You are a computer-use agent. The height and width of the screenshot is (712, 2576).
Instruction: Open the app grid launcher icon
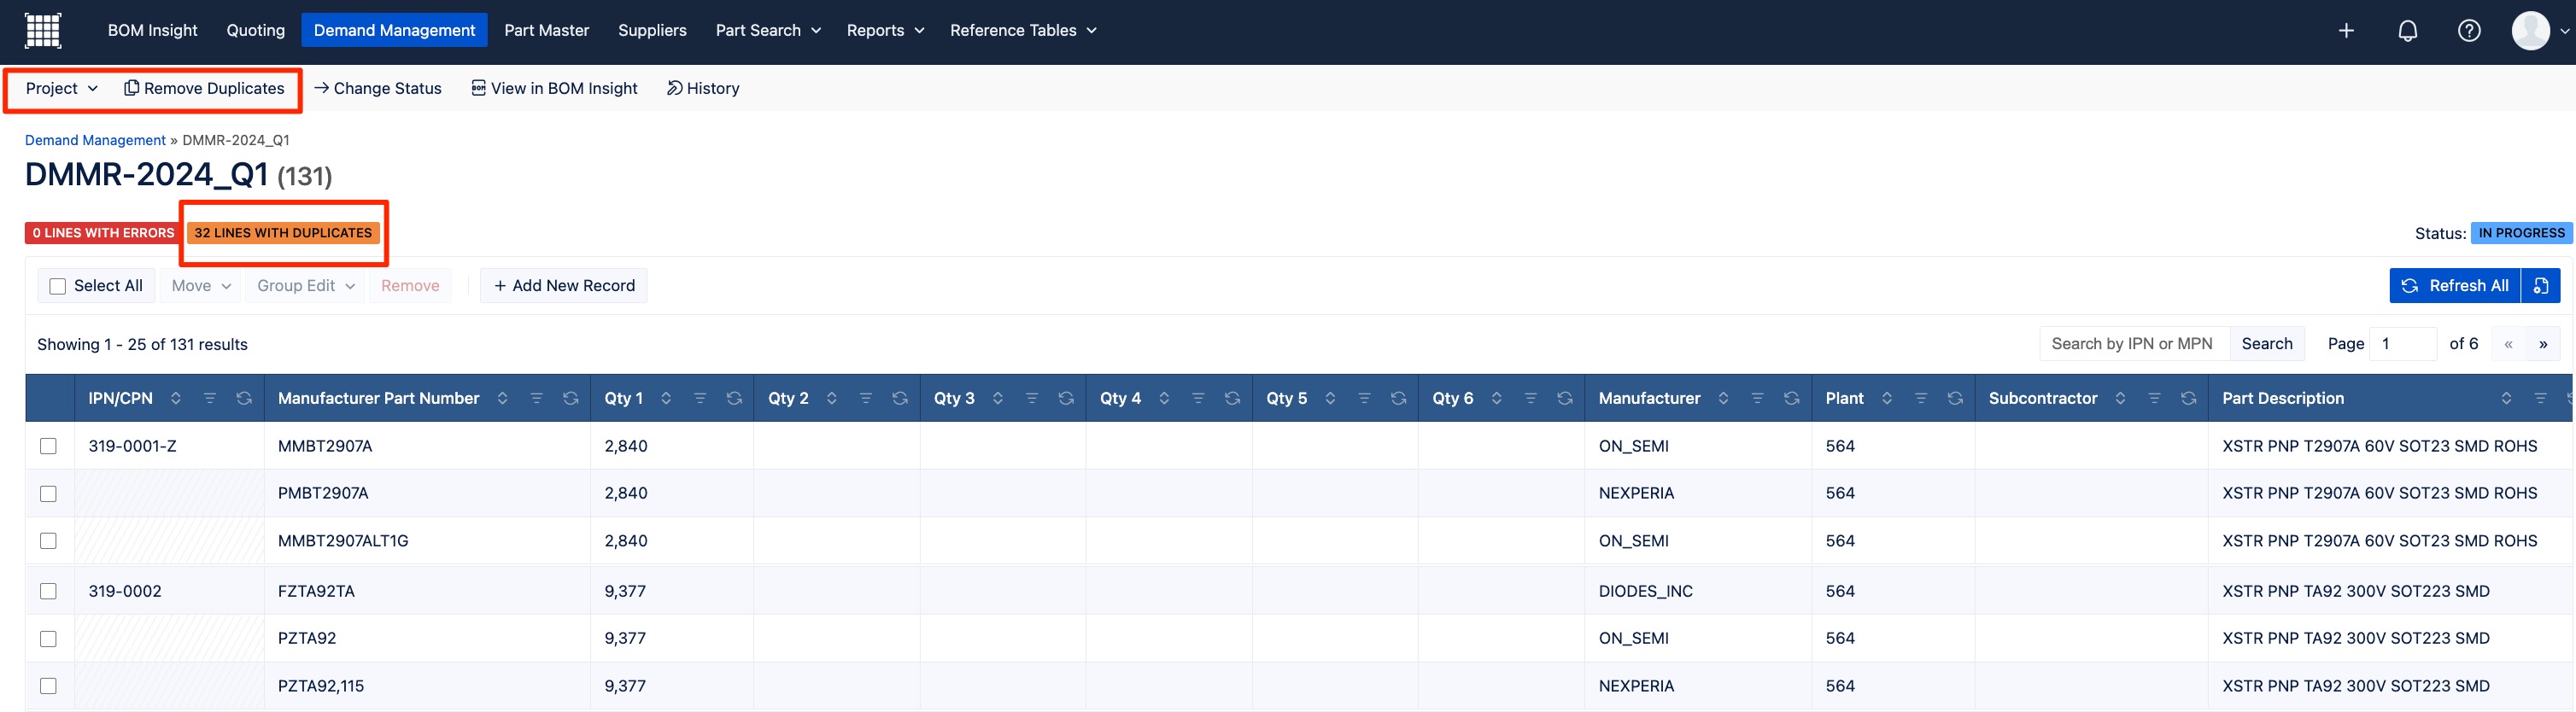tap(43, 30)
